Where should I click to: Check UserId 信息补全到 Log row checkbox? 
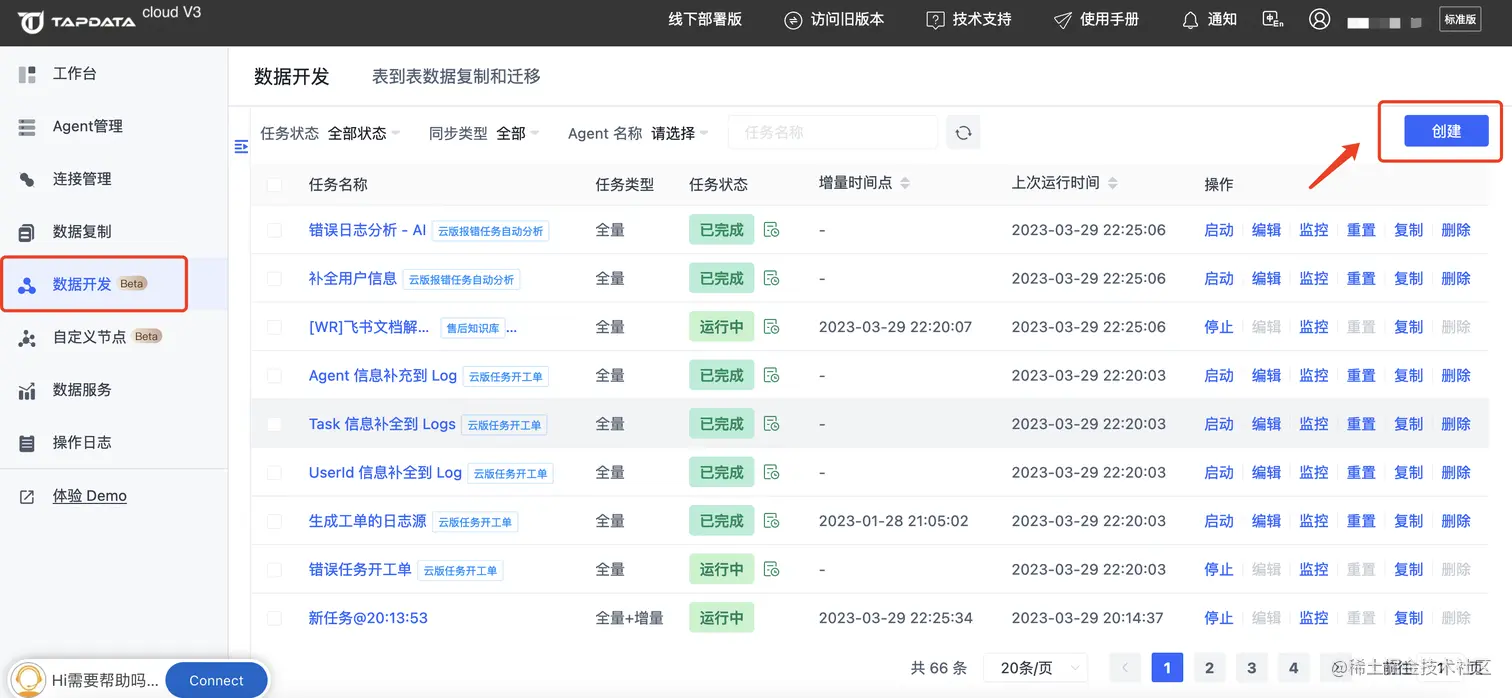point(274,473)
